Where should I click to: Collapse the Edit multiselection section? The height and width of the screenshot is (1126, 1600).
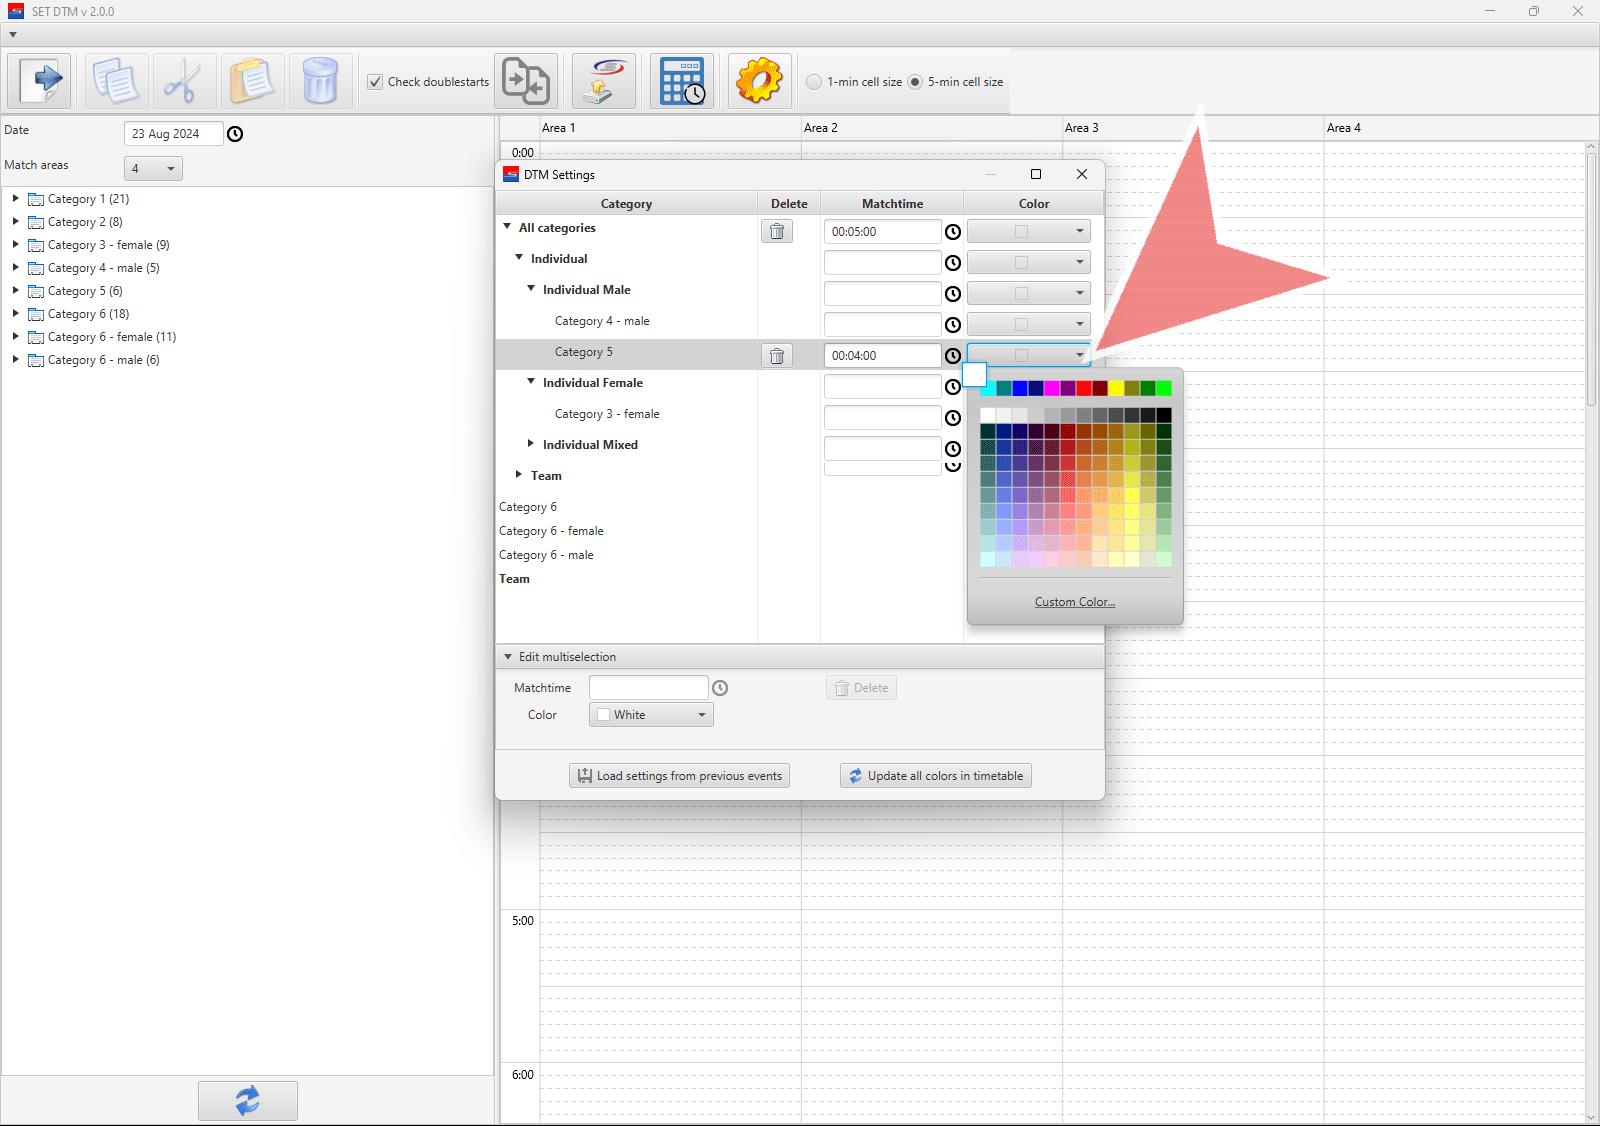[508, 657]
